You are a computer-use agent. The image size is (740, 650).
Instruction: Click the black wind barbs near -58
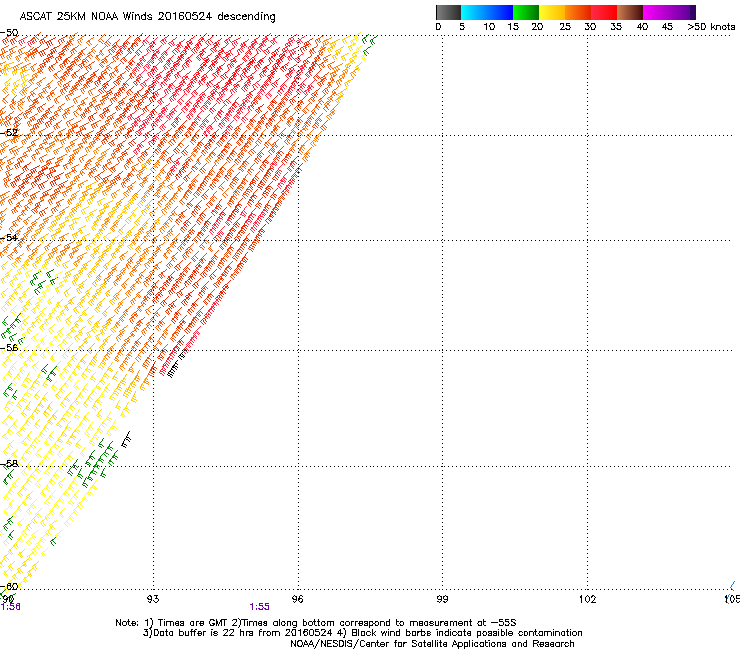pos(126,439)
